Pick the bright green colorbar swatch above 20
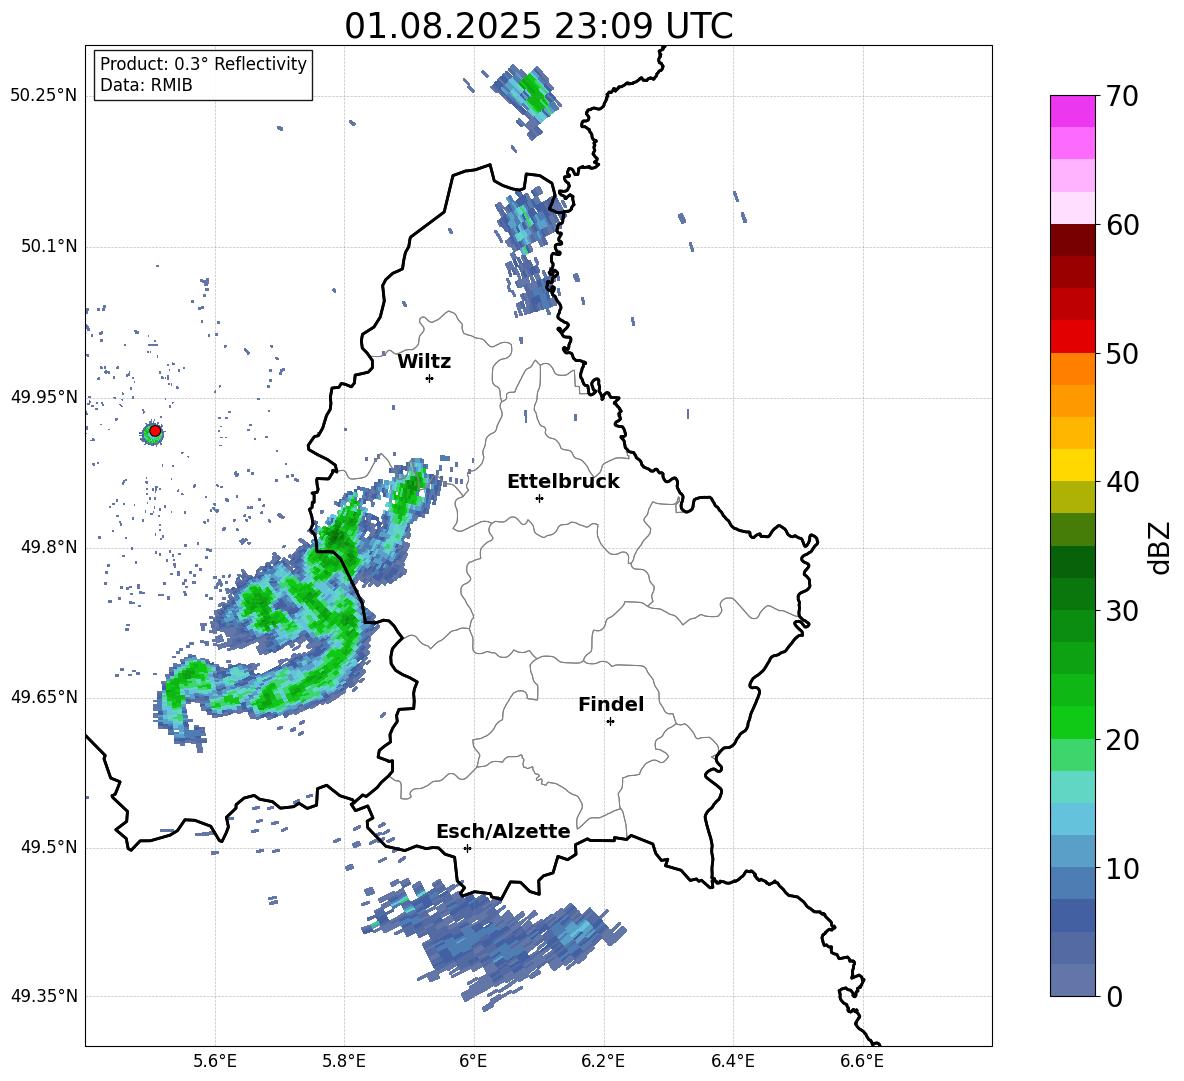The image size is (1184, 1081). 1072,722
